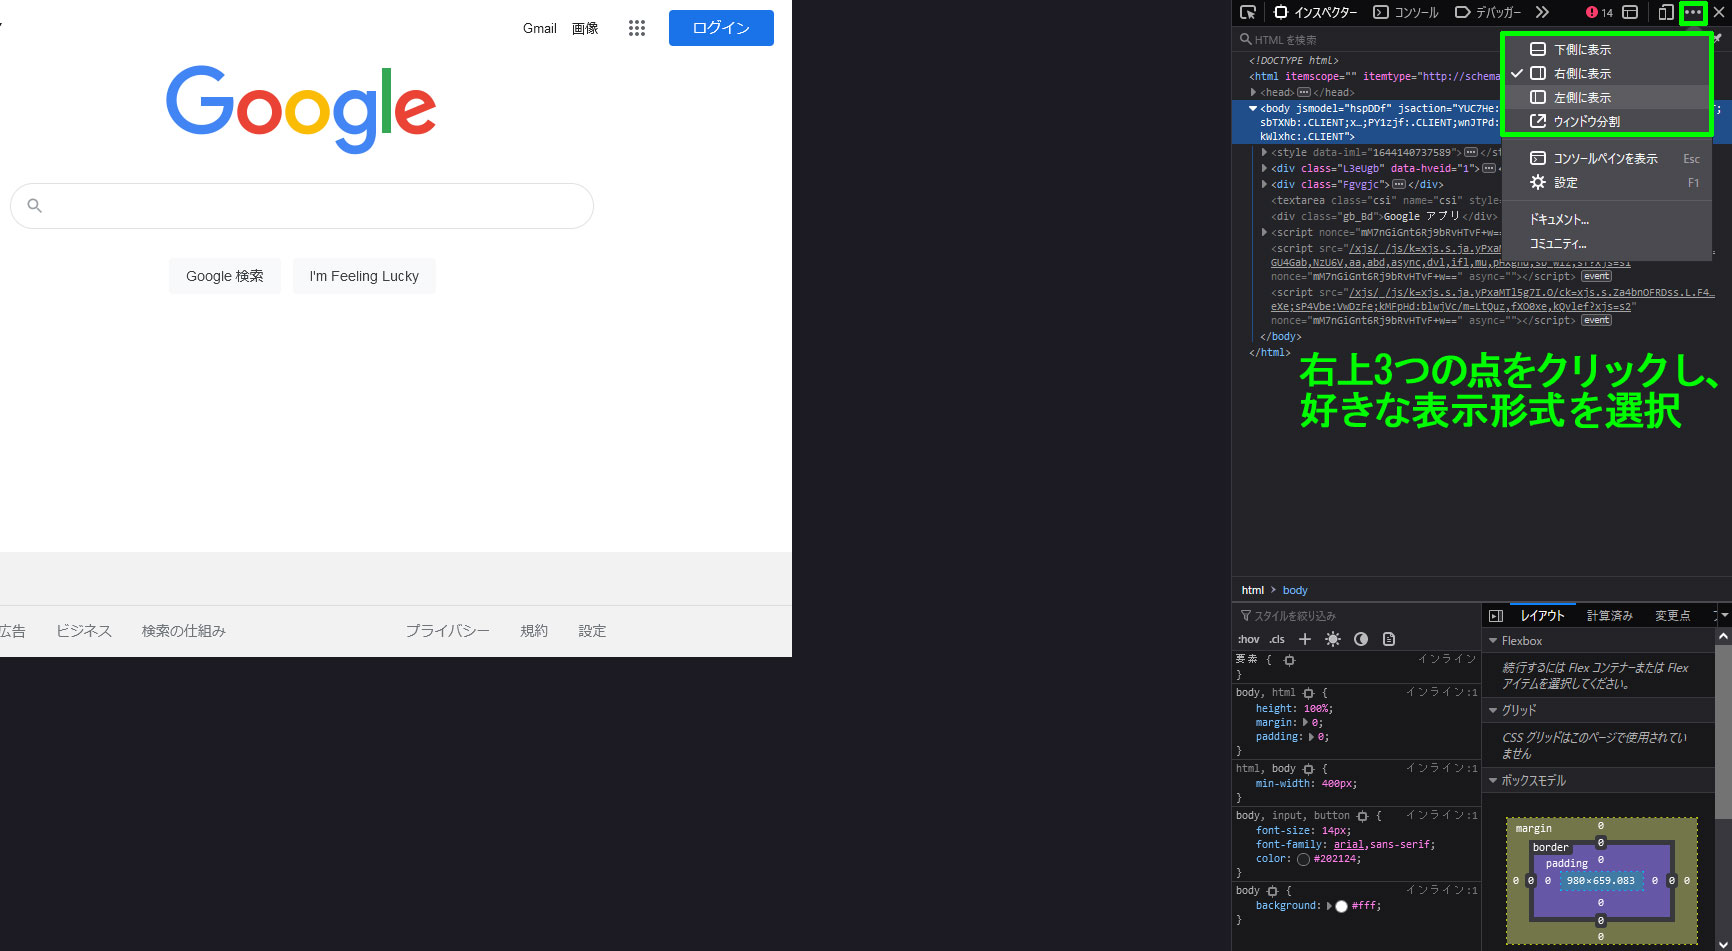Toggle the .cls class panel
The height and width of the screenshot is (951, 1732).
tap(1277, 639)
